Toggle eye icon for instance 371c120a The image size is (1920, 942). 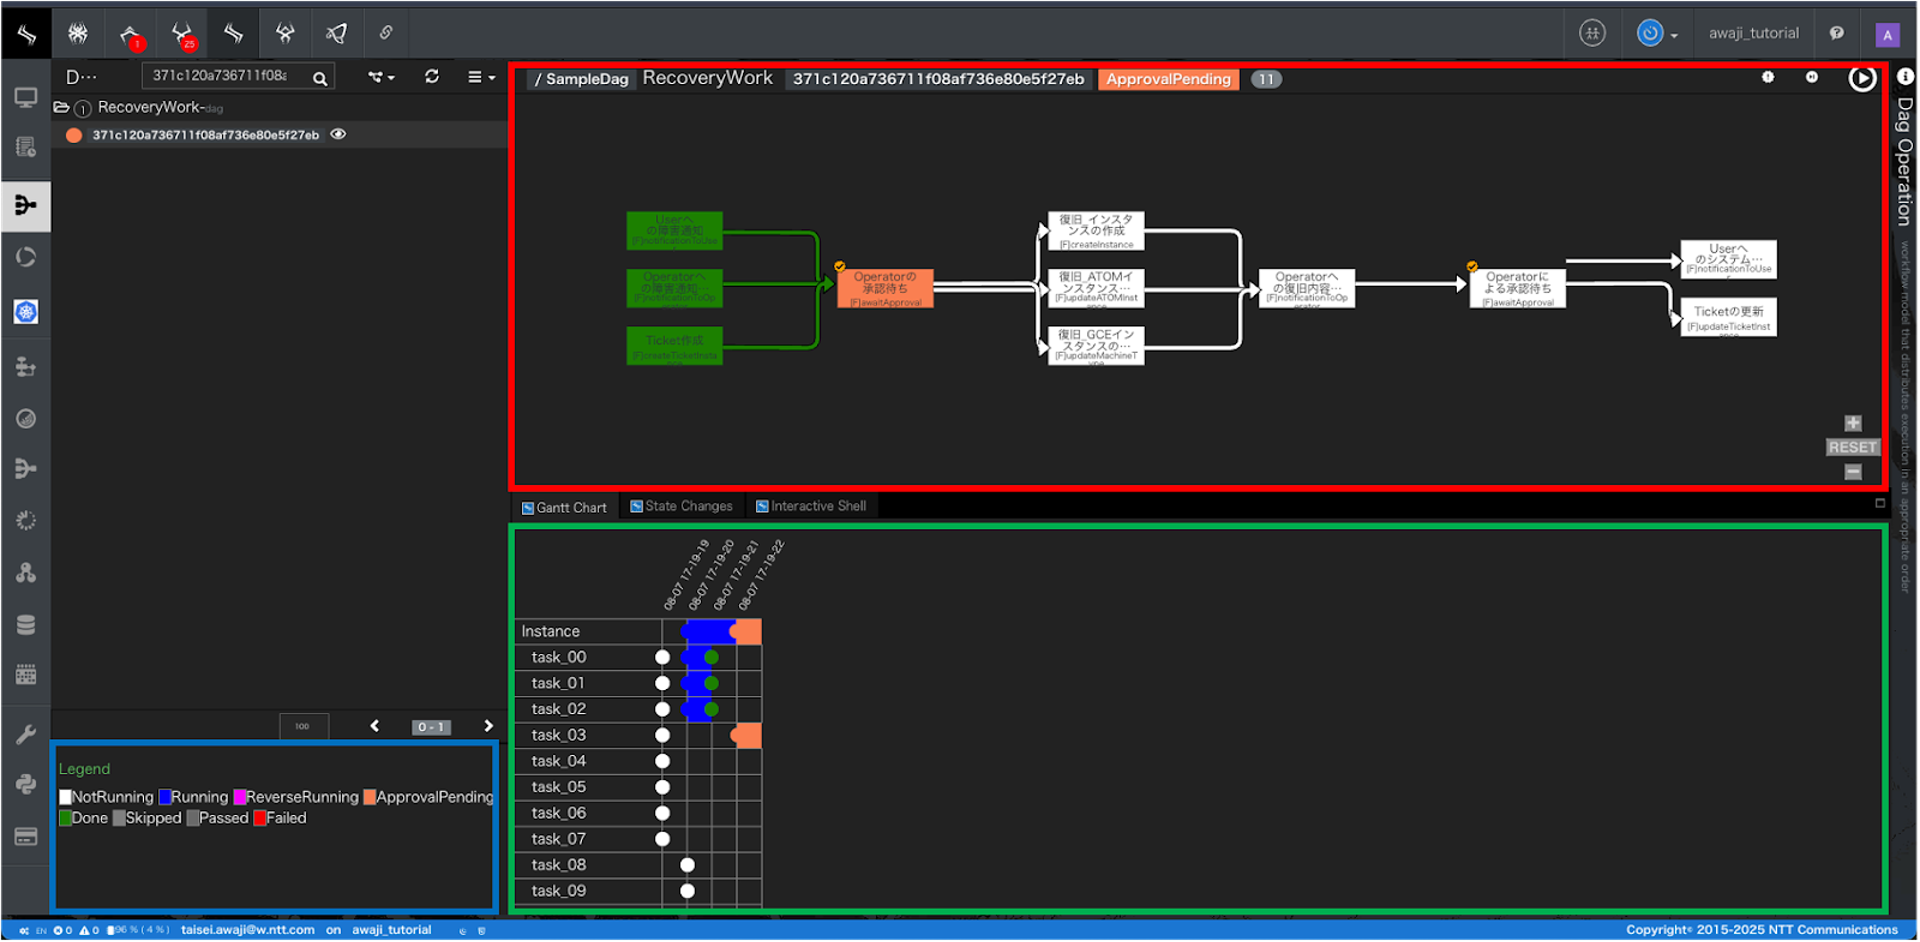(339, 135)
